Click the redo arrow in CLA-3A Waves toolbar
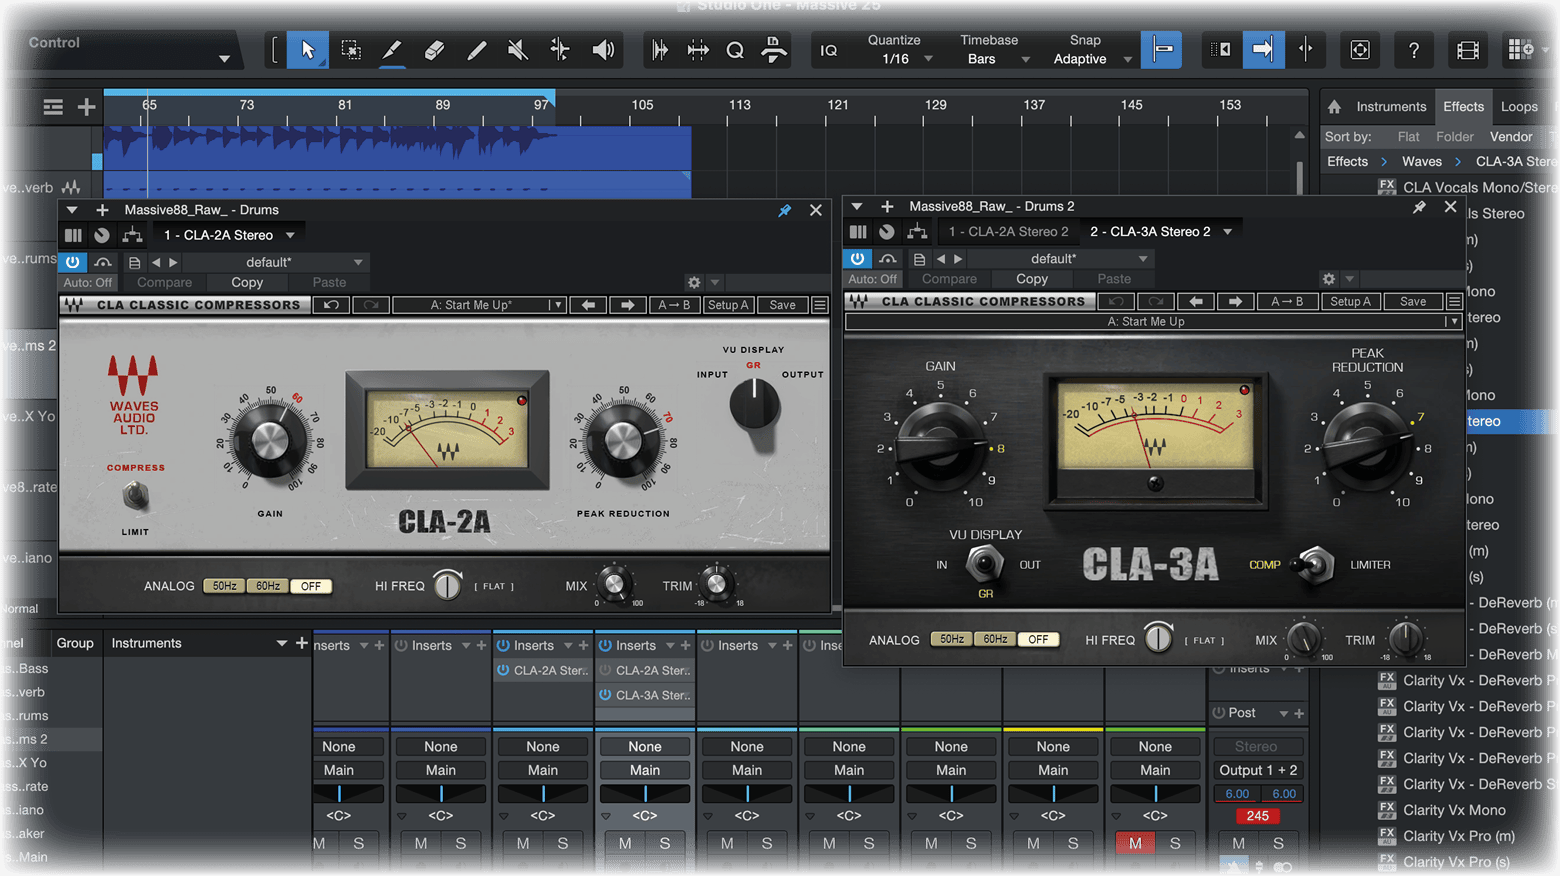1560x876 pixels. pyautogui.click(x=1156, y=301)
